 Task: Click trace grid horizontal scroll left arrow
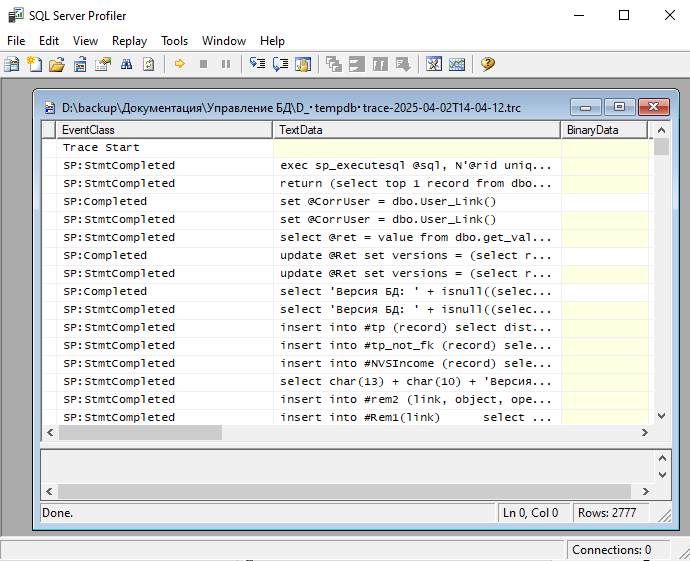point(50,433)
